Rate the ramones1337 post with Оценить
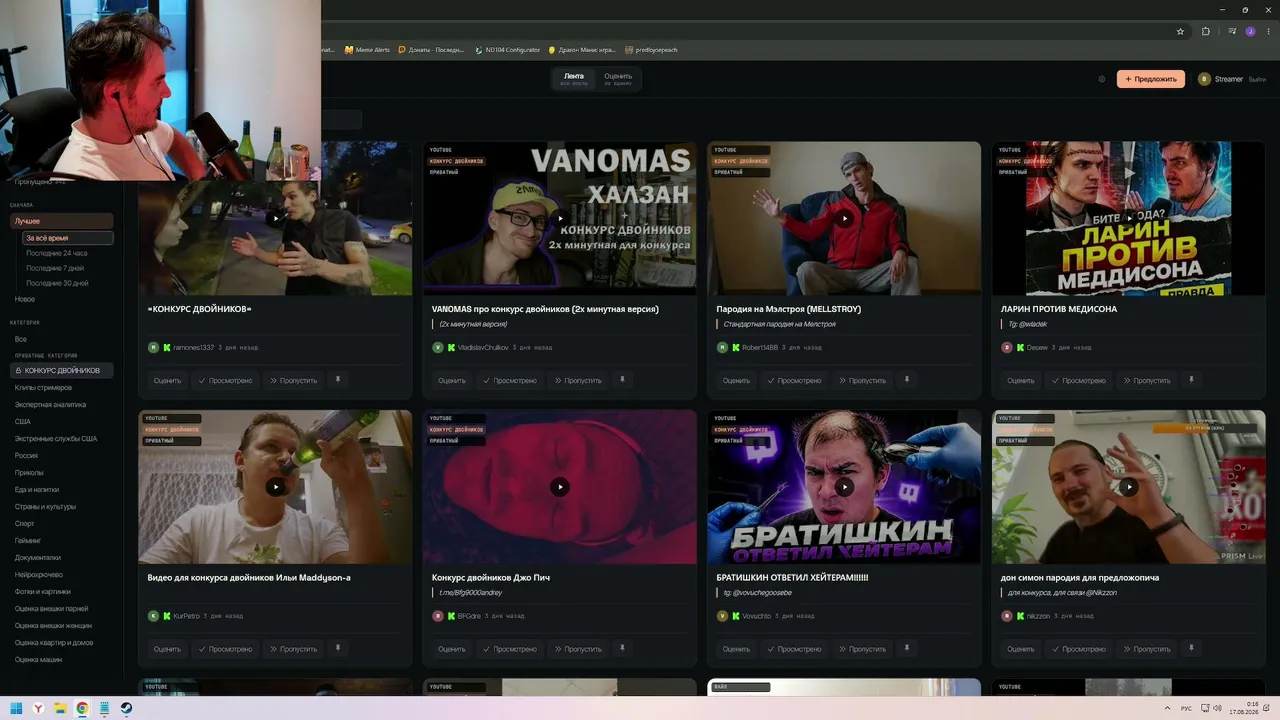The width and height of the screenshot is (1280, 720). [x=167, y=380]
